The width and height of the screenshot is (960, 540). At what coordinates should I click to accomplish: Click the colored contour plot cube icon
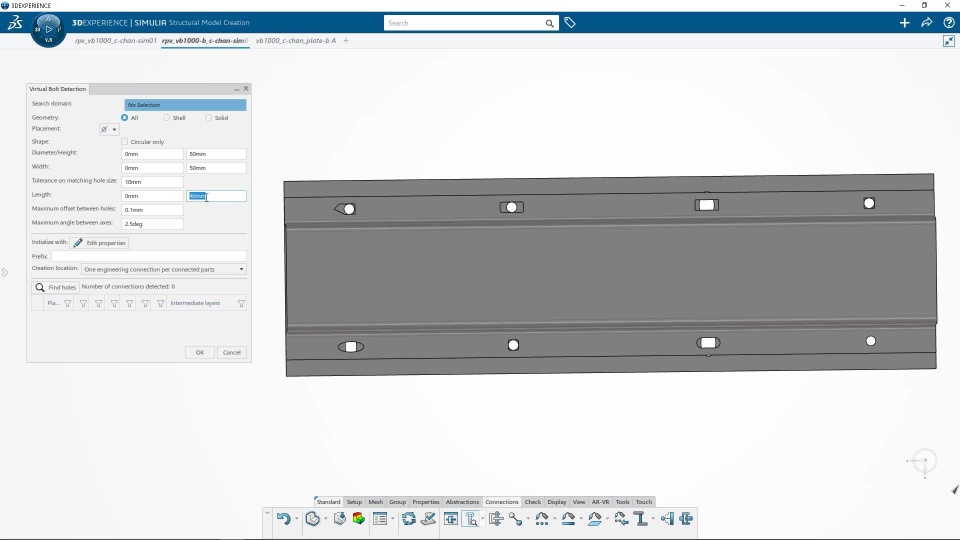coord(358,519)
